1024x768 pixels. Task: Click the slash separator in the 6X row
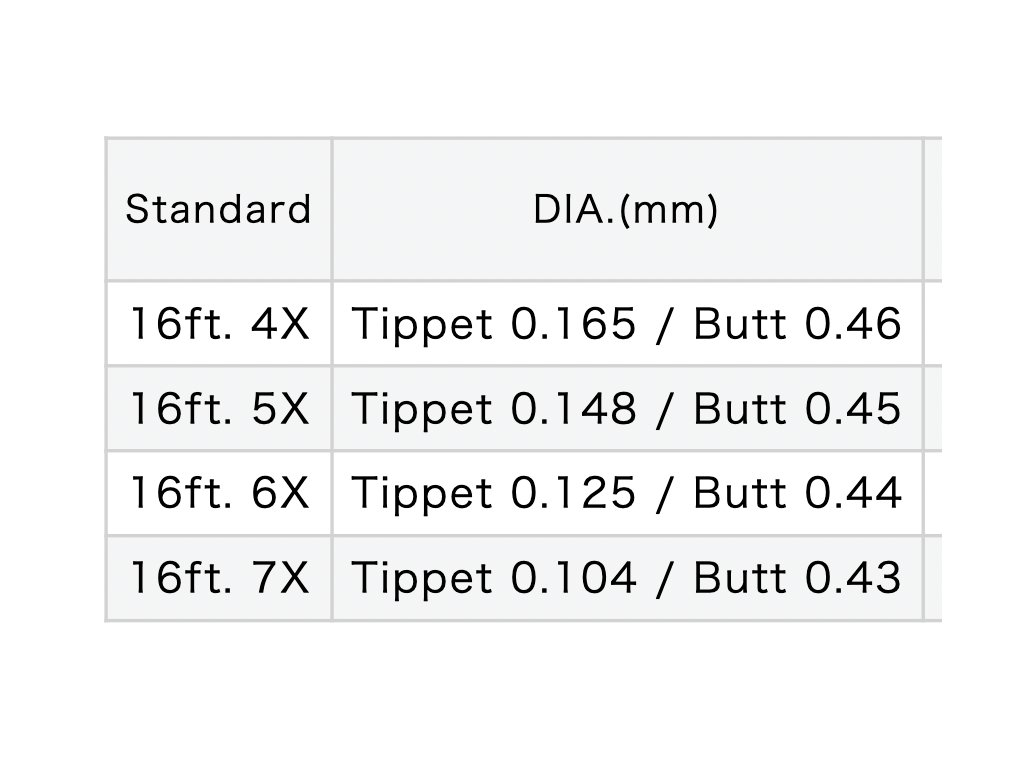pos(664,493)
